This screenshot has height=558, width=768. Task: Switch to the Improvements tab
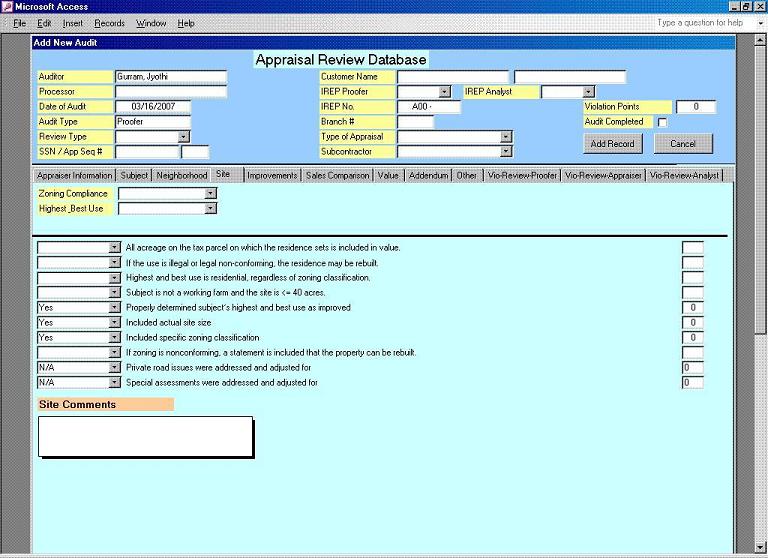click(x=272, y=175)
